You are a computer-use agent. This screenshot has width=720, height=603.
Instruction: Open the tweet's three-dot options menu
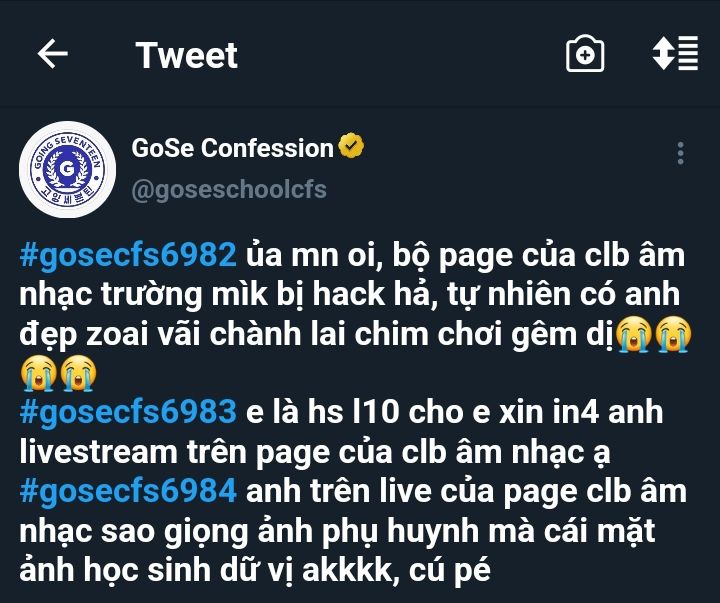coord(681,153)
